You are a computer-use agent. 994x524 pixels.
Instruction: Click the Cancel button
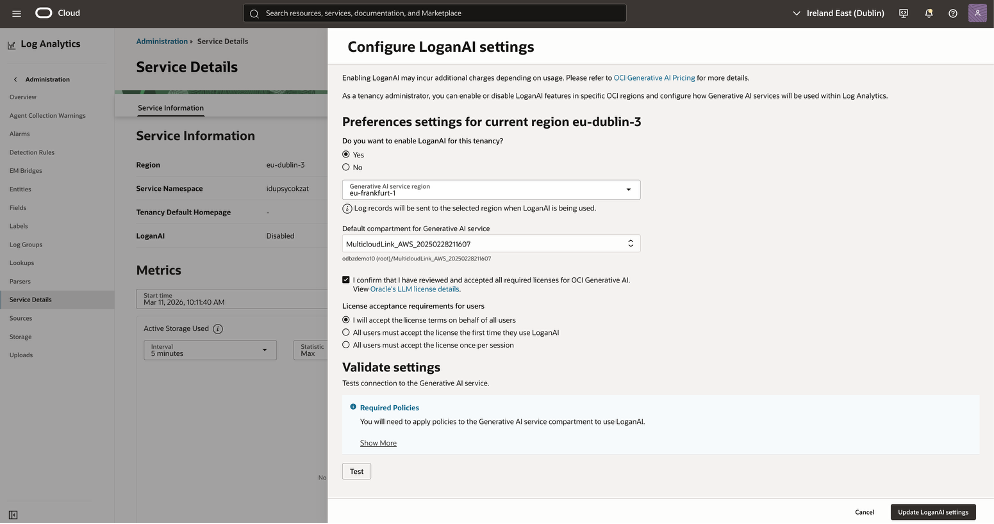[864, 512]
